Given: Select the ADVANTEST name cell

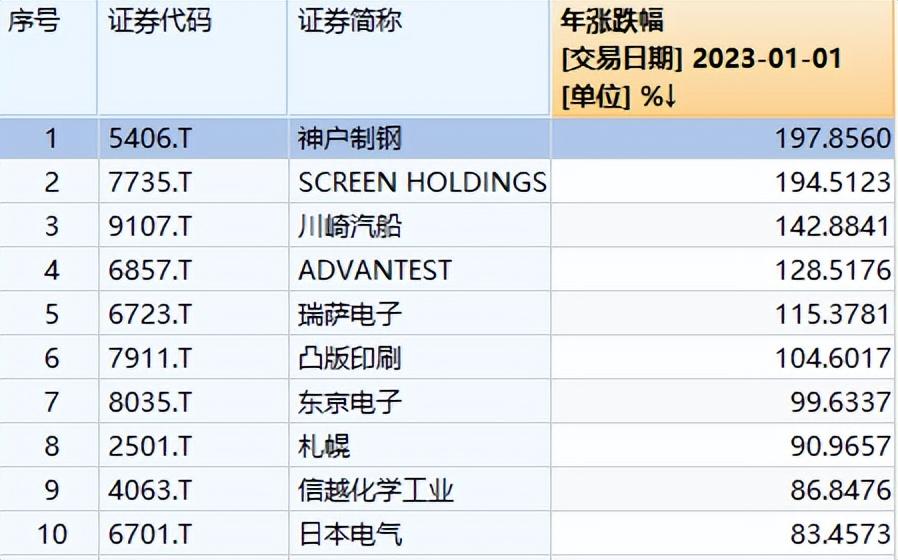Looking at the screenshot, I should pyautogui.click(x=375, y=270).
